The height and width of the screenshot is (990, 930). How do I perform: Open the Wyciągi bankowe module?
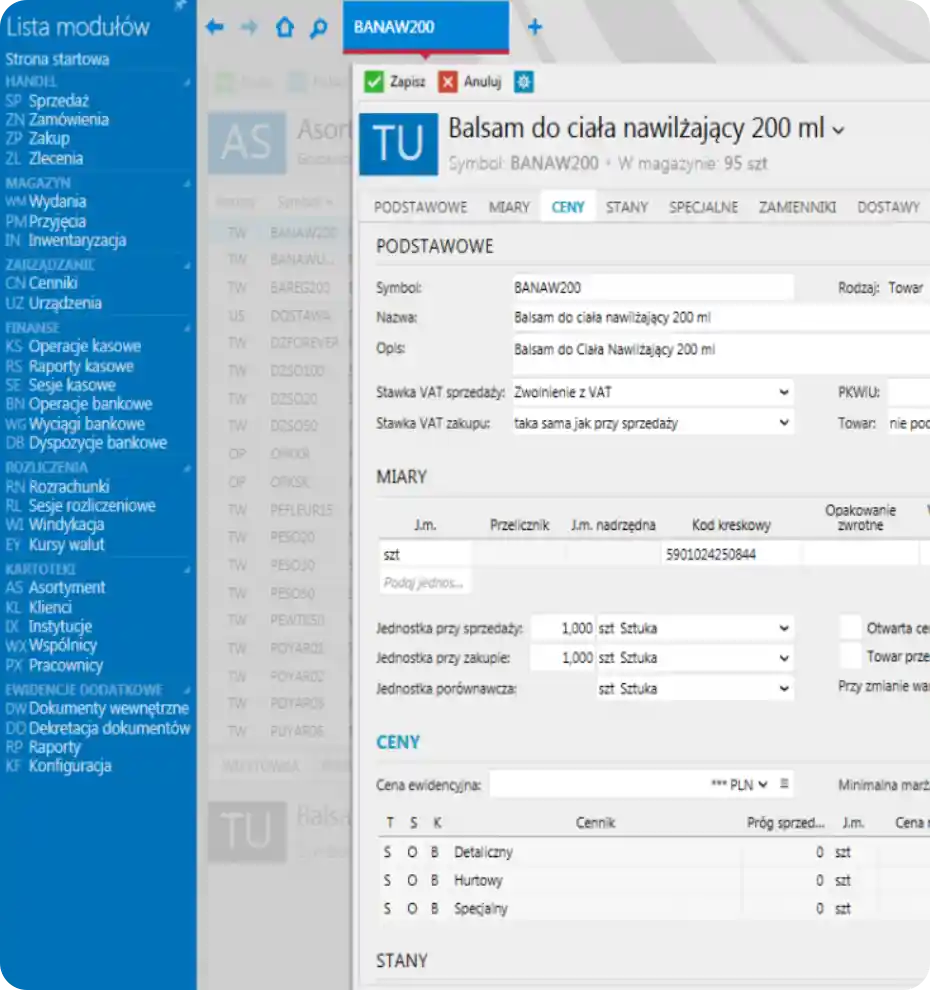[86, 424]
